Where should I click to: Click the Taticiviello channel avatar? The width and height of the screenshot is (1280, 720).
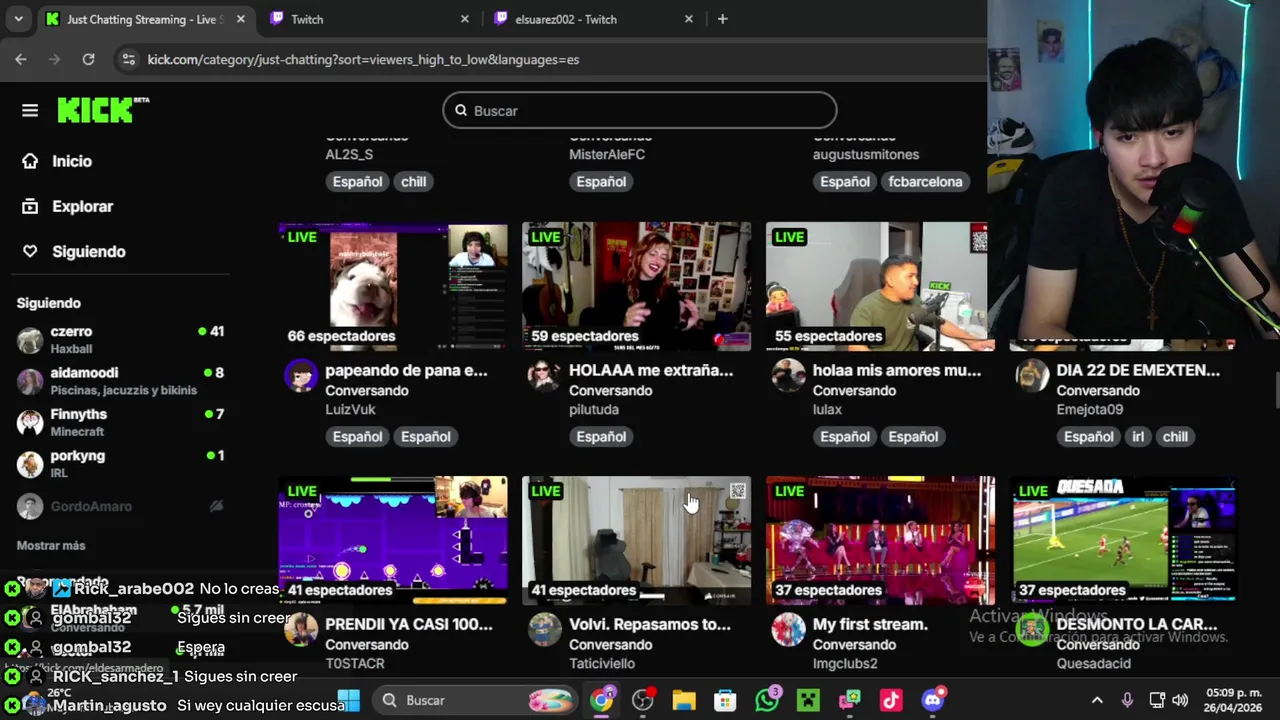(x=544, y=630)
